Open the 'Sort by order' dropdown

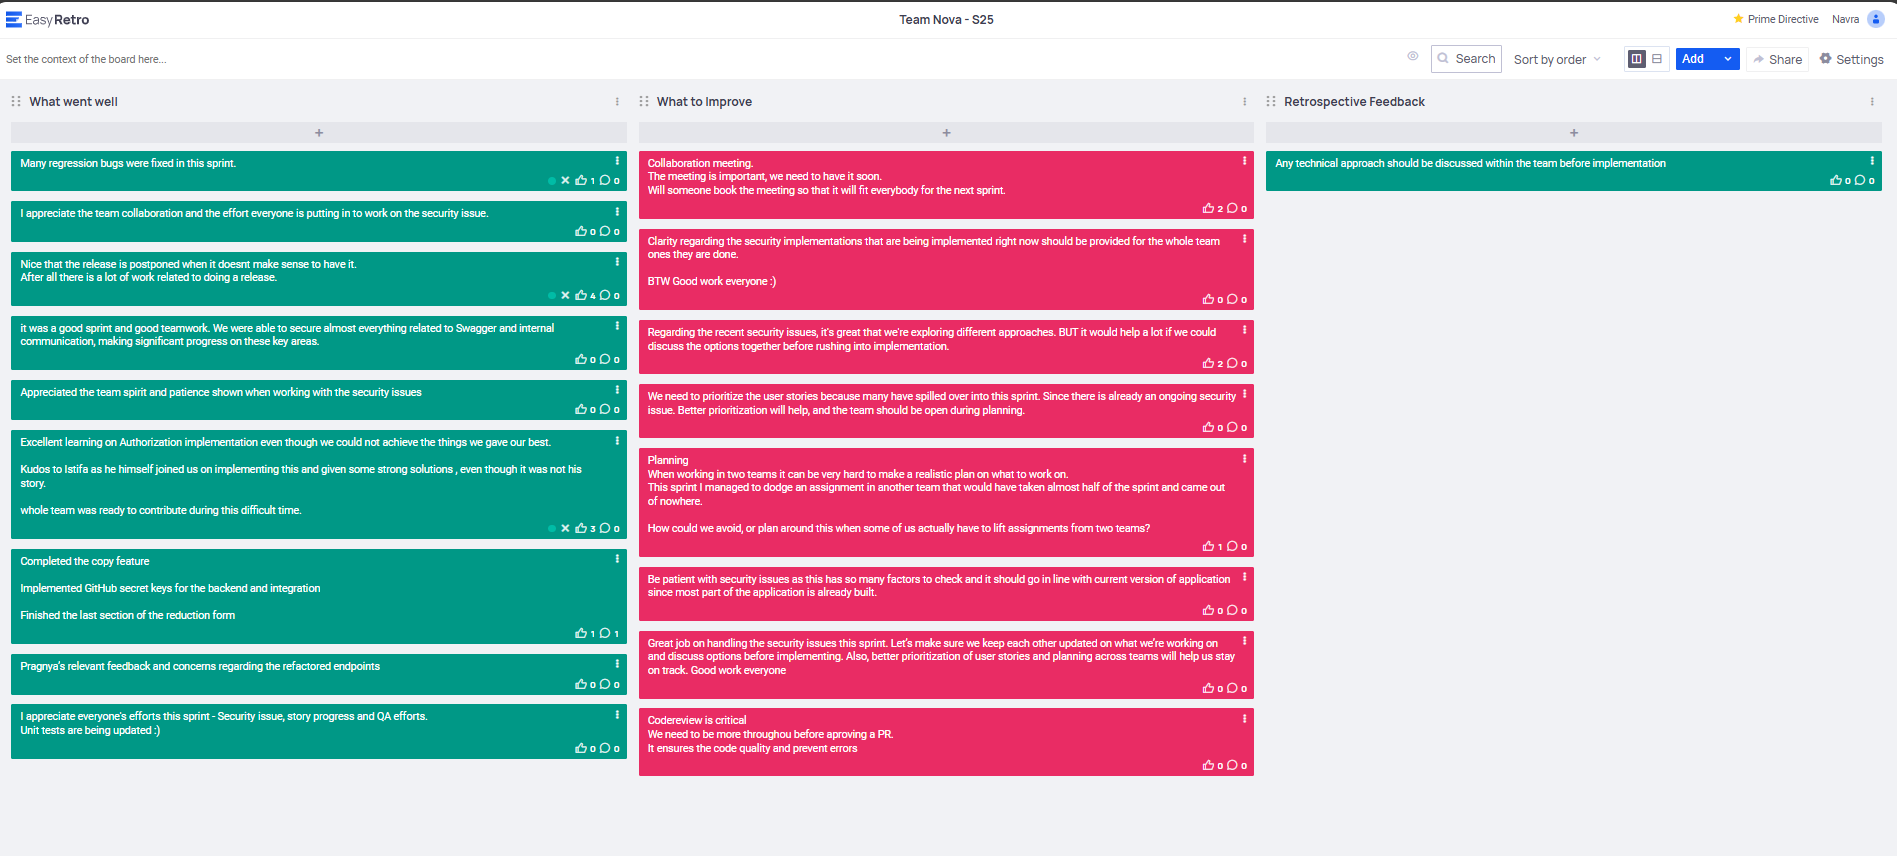(x=1557, y=59)
